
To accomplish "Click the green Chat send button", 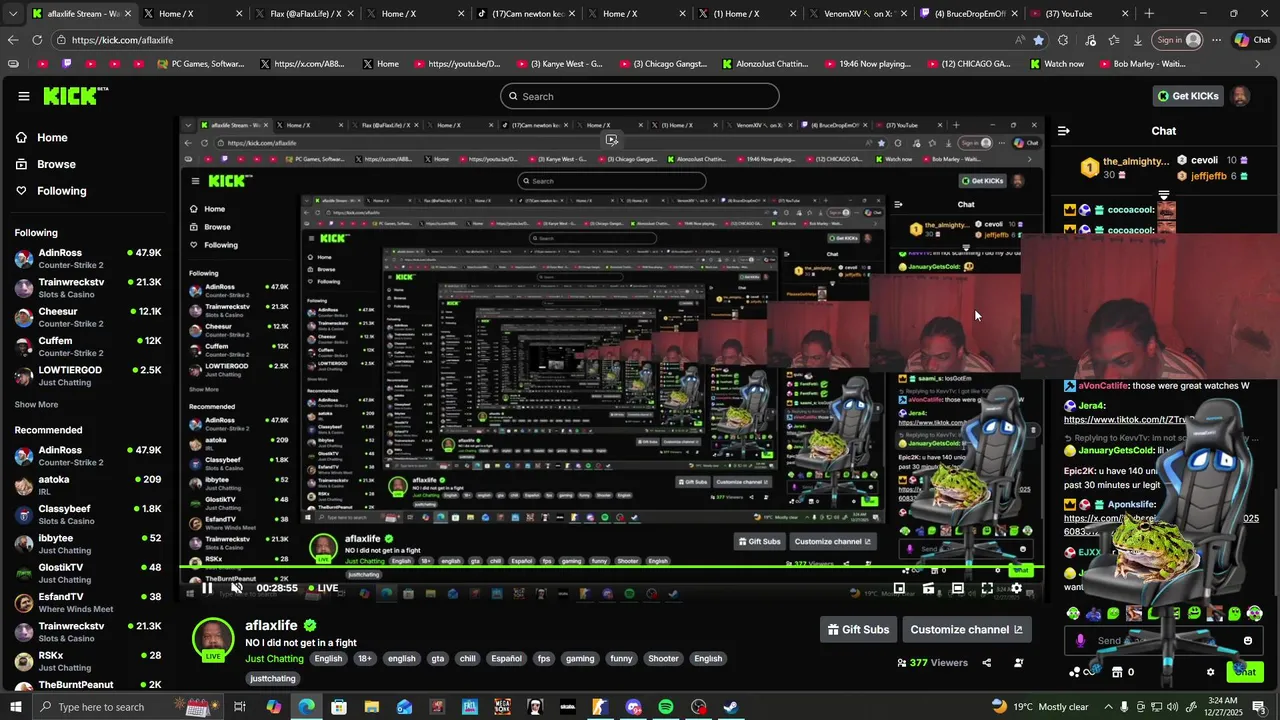I will coord(1245,672).
